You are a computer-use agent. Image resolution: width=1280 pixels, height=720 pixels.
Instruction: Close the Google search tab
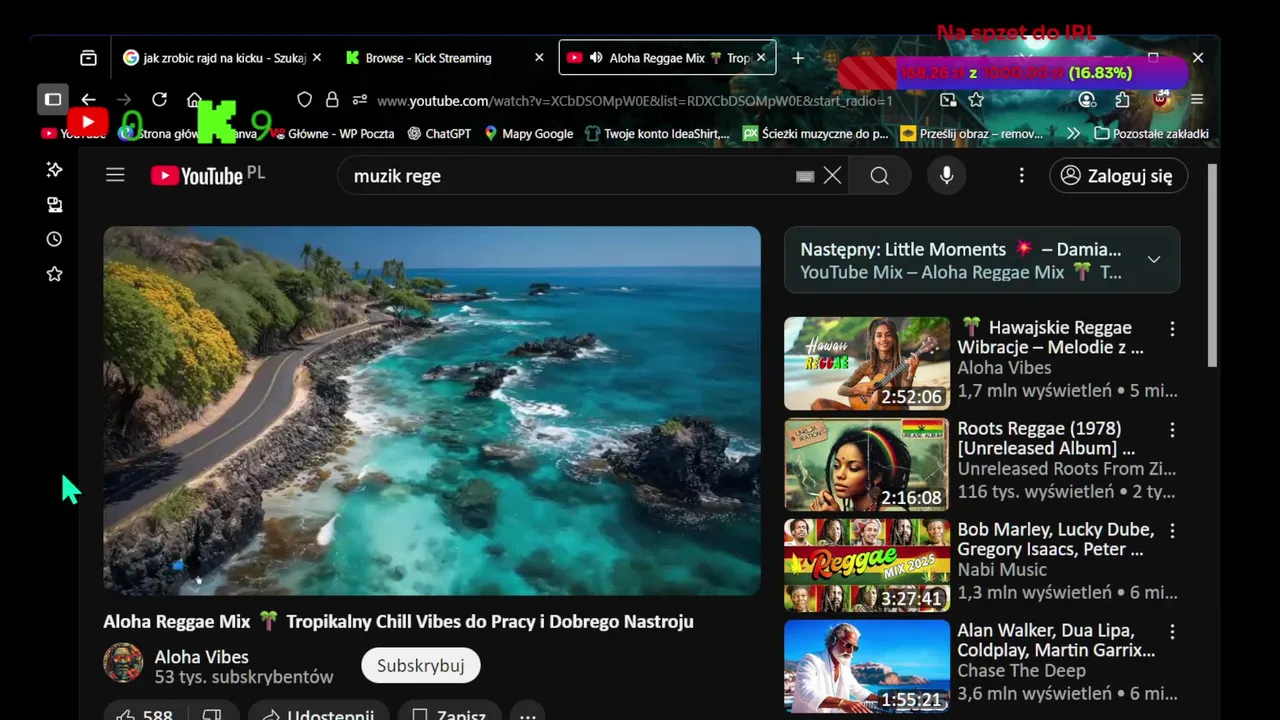[x=317, y=58]
